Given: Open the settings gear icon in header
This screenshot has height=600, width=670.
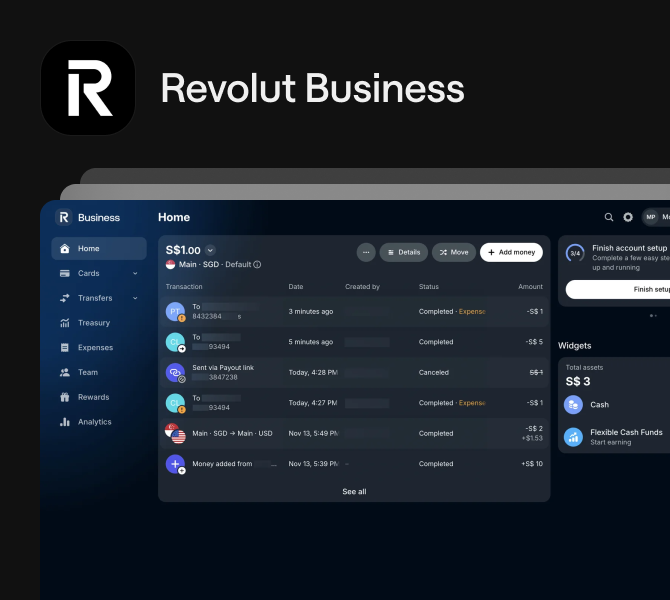Looking at the screenshot, I should tap(628, 217).
